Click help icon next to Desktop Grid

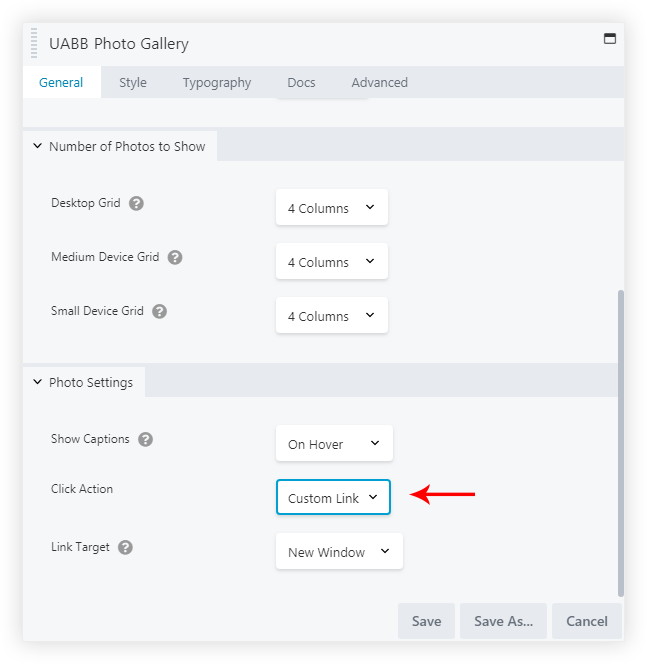coord(137,203)
